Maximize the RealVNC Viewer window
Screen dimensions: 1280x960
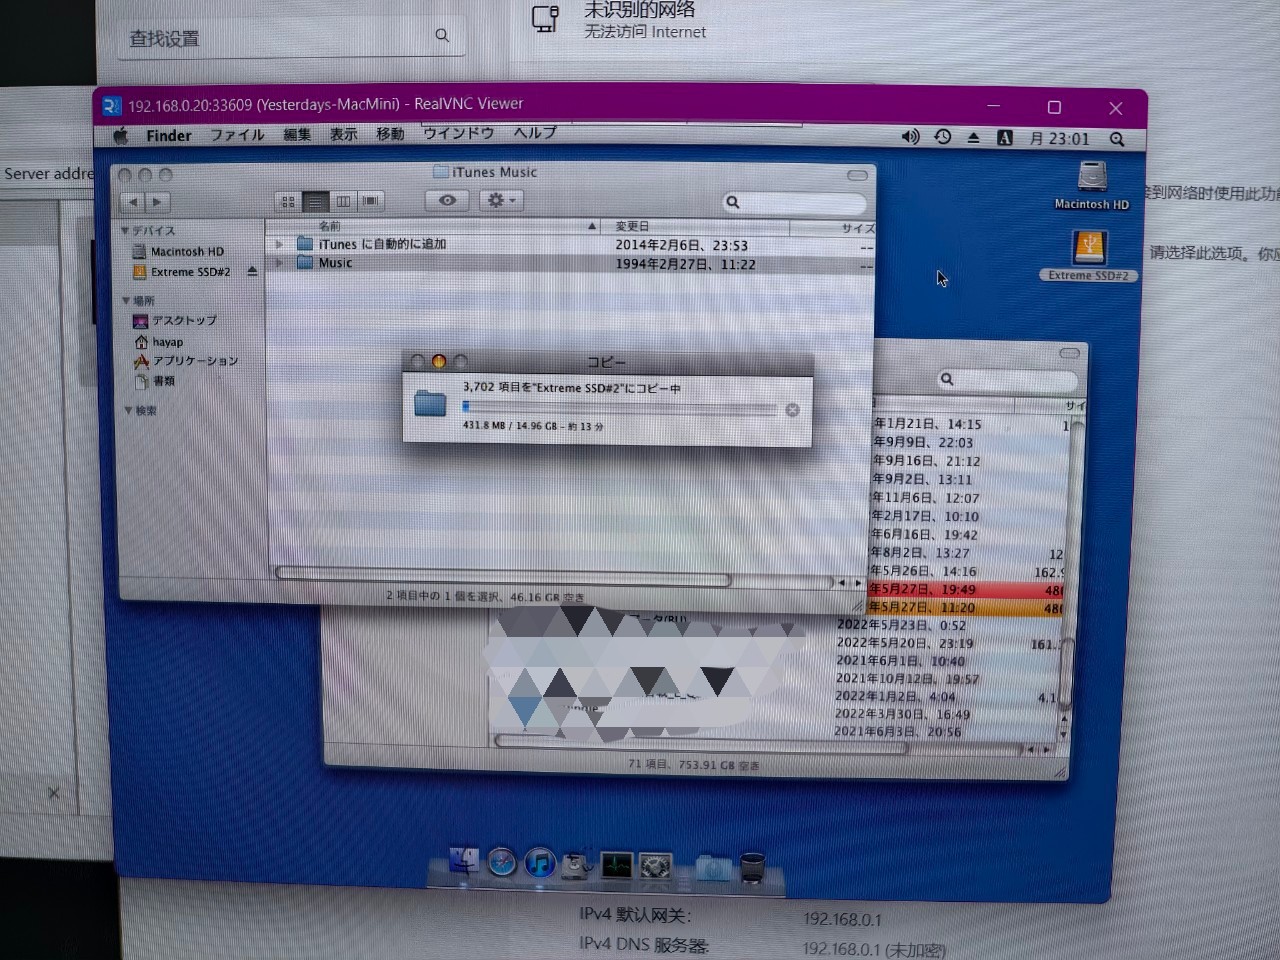coord(1054,107)
